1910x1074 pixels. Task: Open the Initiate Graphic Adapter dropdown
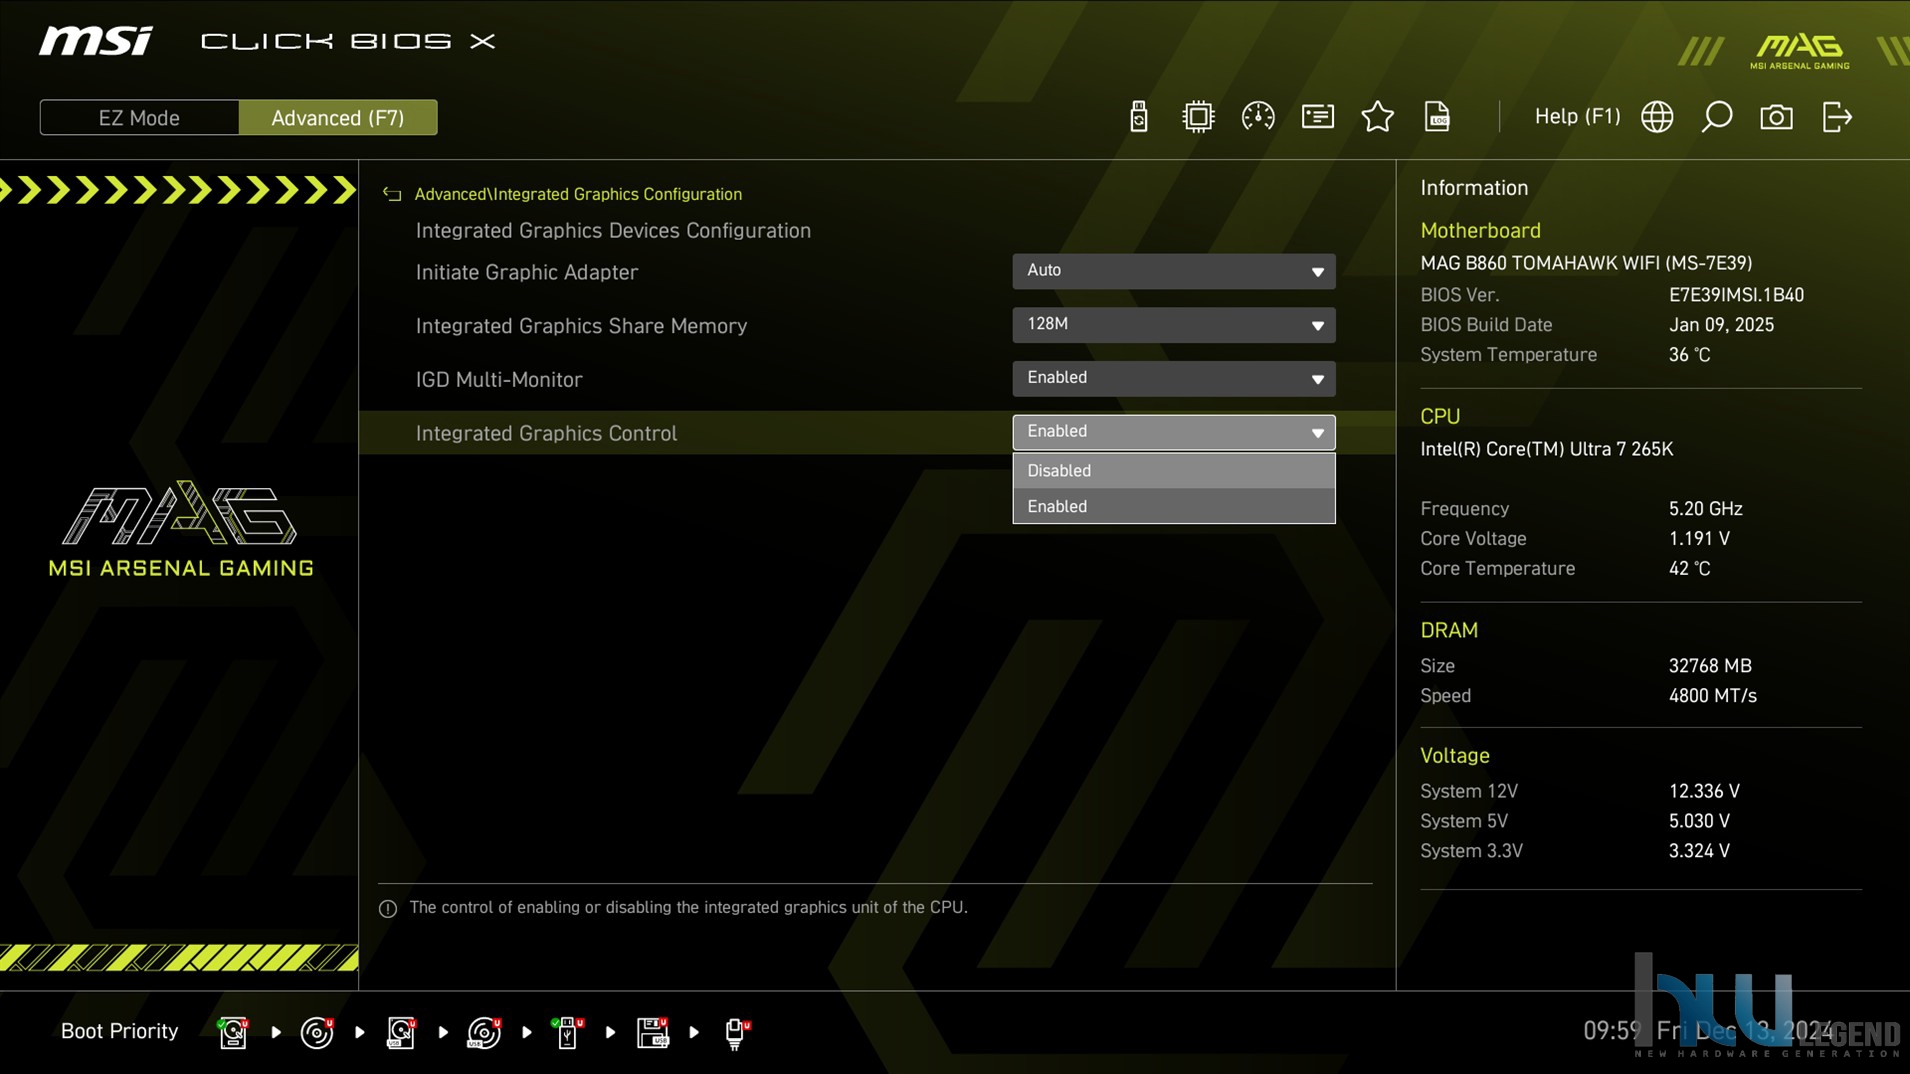point(1173,271)
